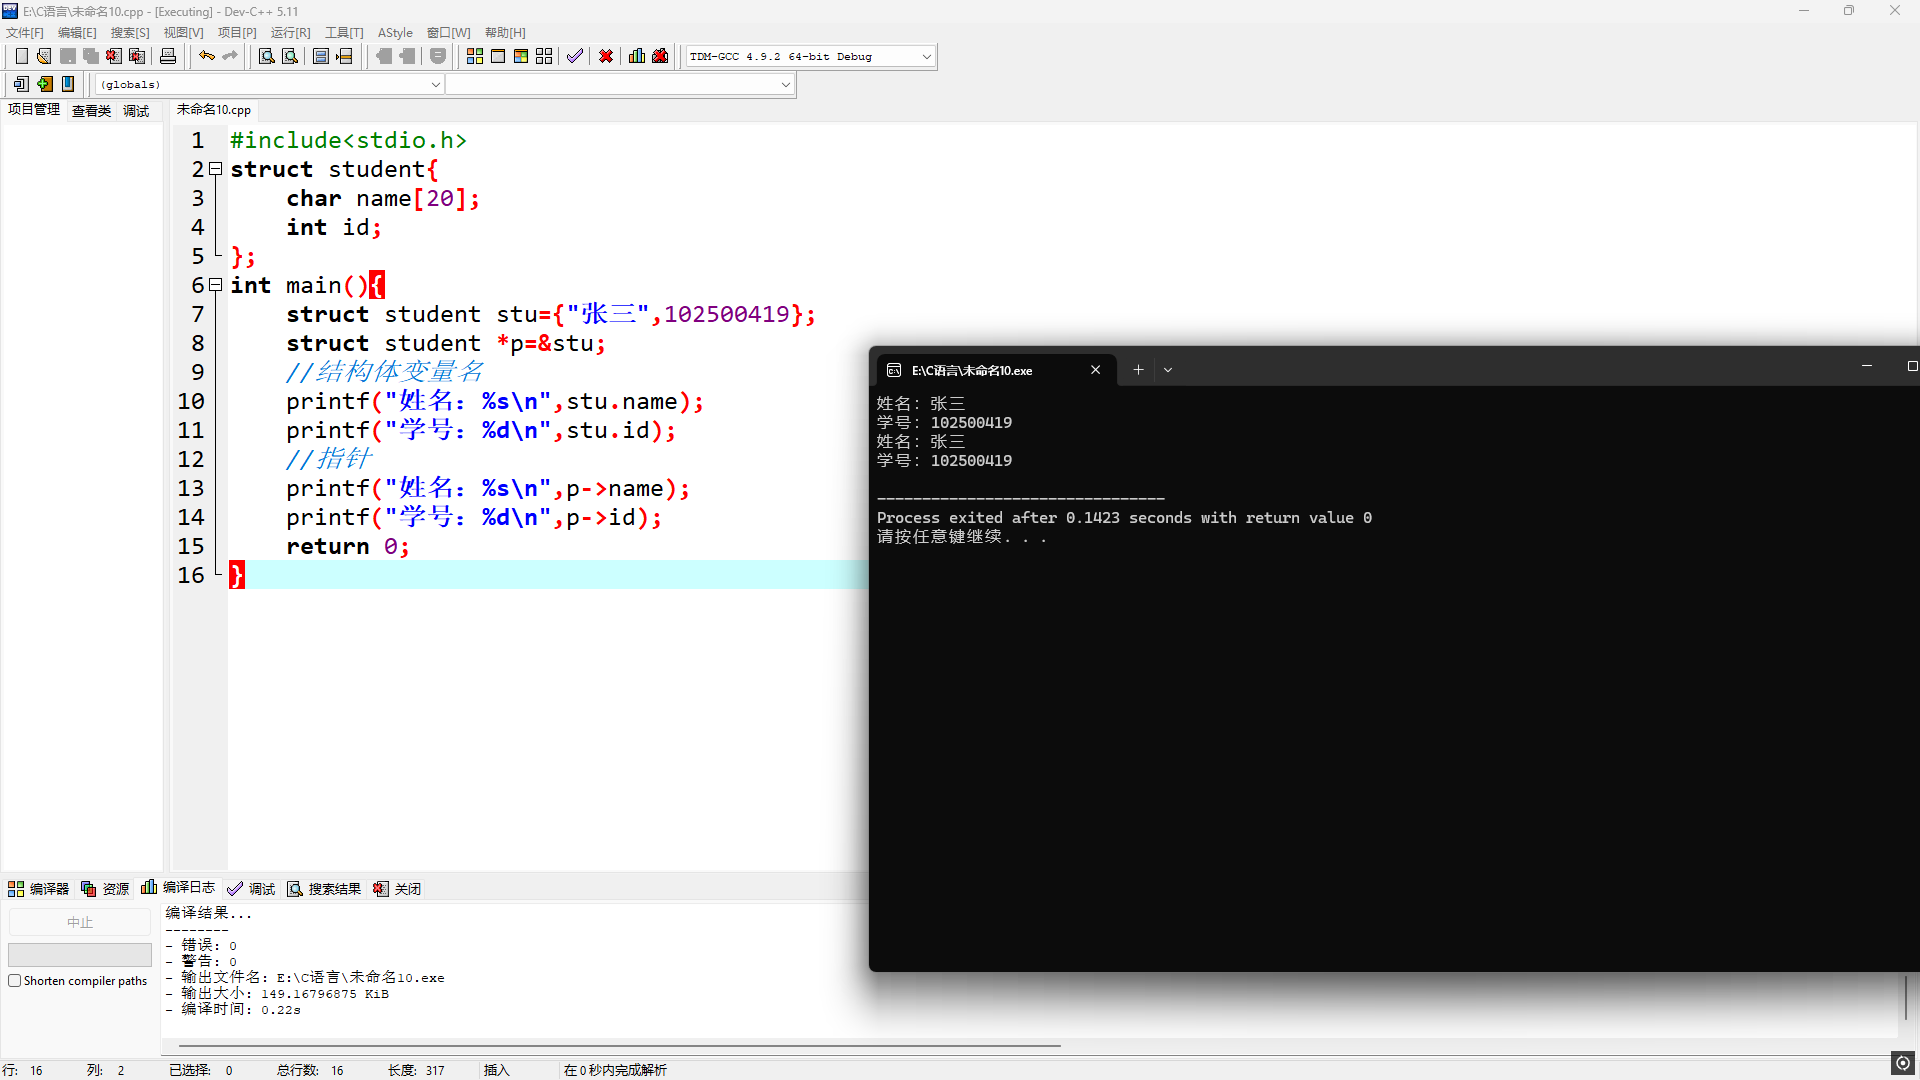
Task: Click the profile analysis chart icon
Action: tap(637, 57)
